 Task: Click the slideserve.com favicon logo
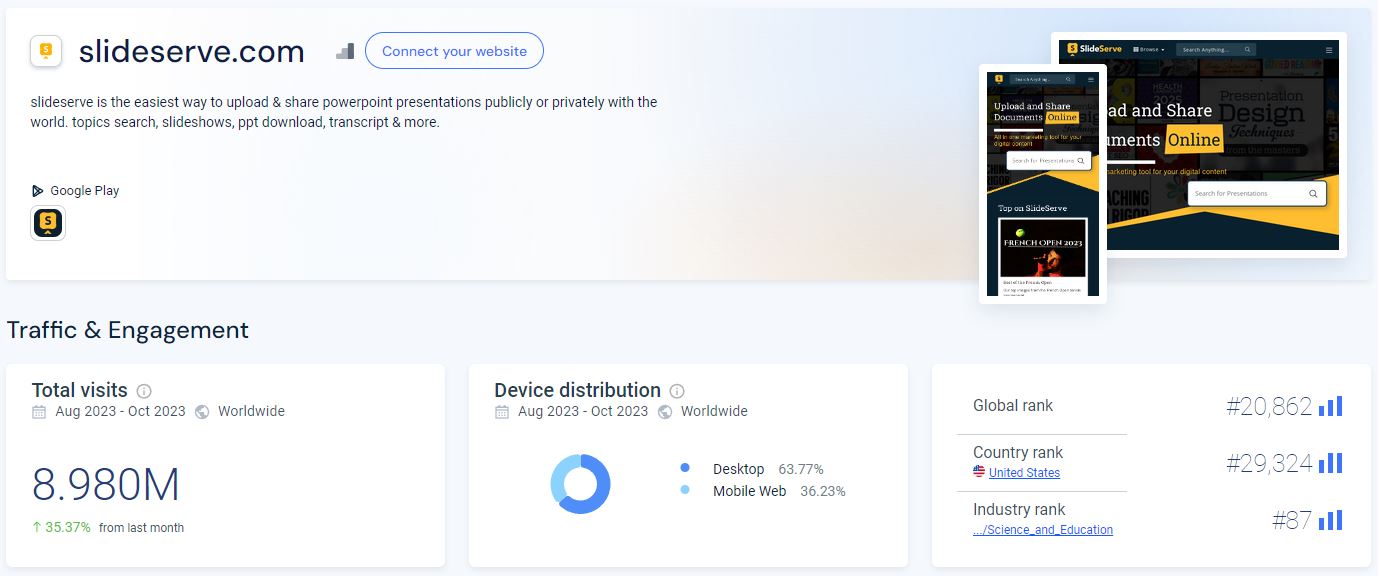pos(46,50)
